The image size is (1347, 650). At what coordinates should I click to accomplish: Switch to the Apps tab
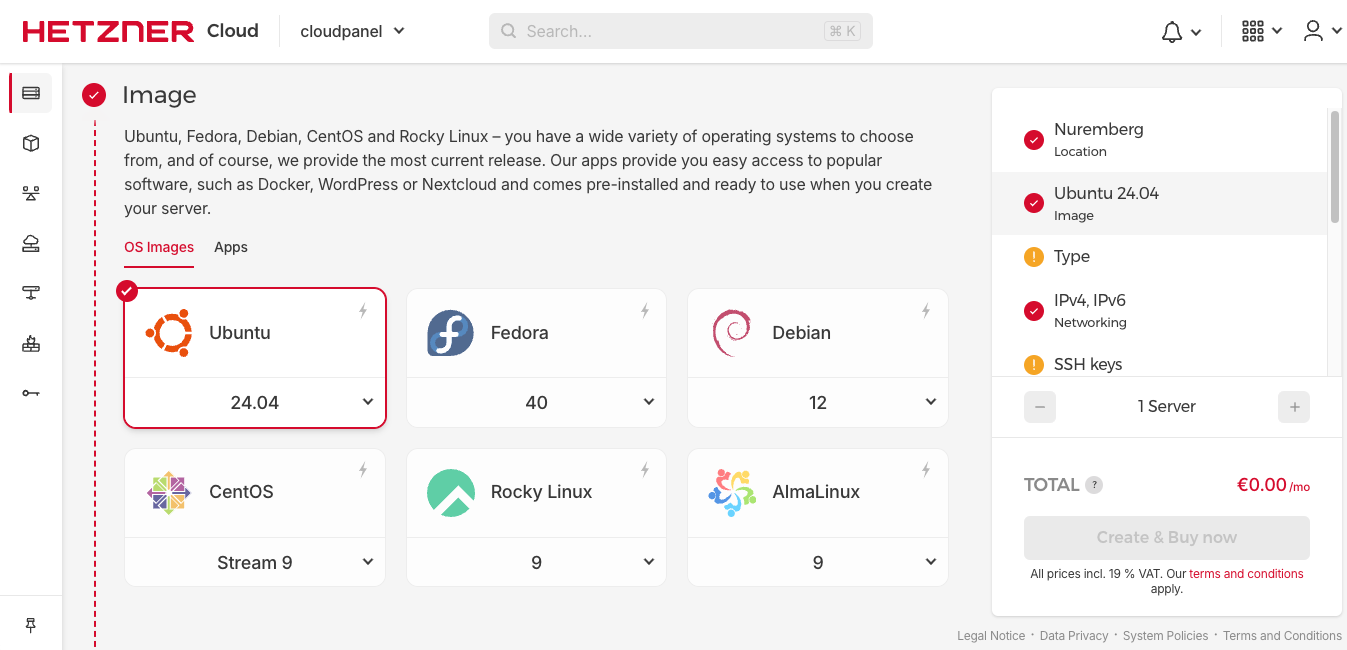[x=231, y=247]
